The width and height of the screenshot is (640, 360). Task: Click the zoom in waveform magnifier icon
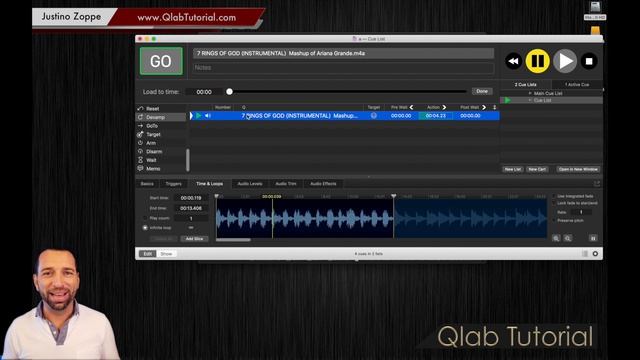coord(556,238)
